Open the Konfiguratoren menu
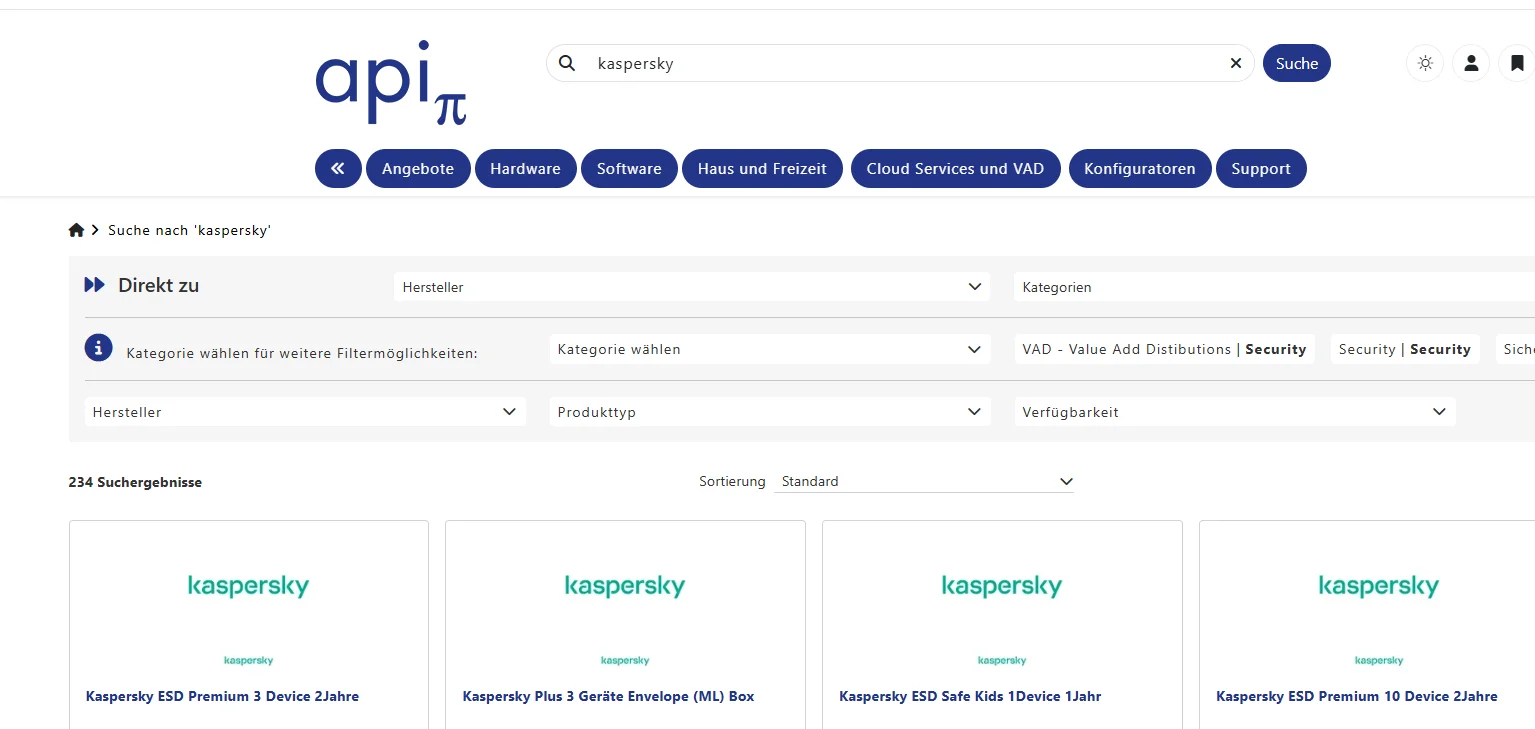 pos(1140,169)
